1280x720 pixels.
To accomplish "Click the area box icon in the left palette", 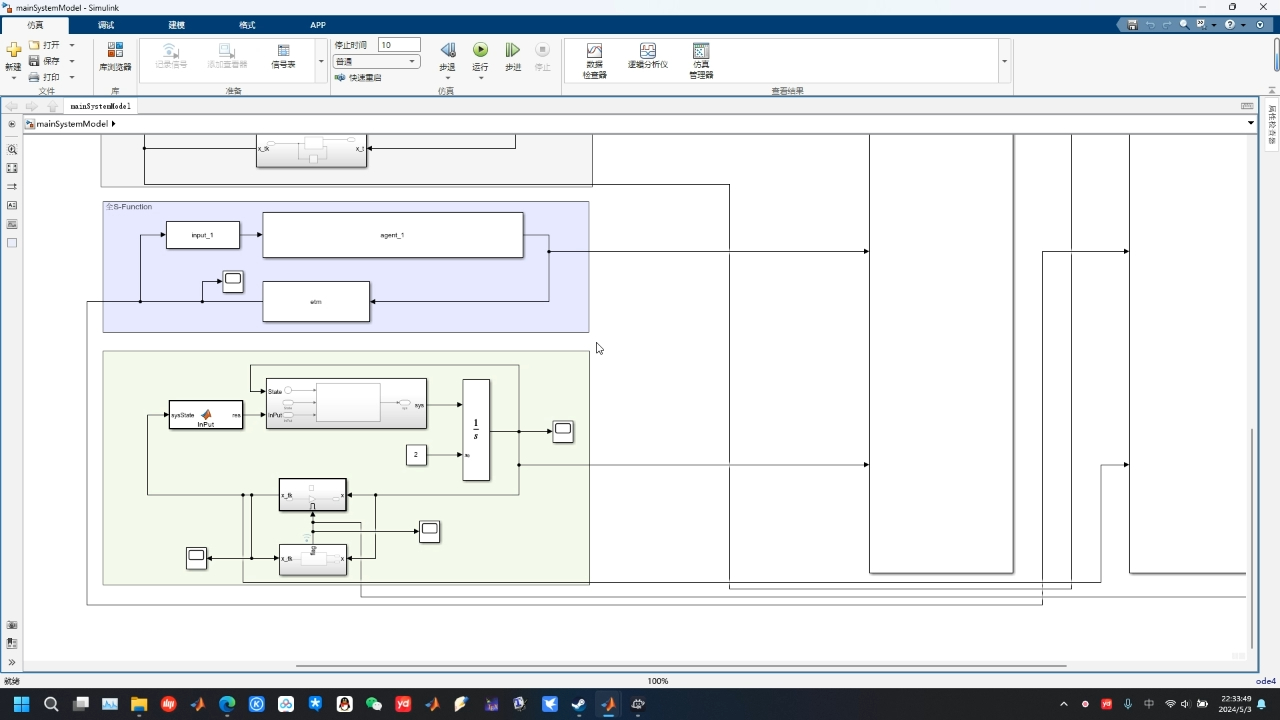I will [12, 243].
